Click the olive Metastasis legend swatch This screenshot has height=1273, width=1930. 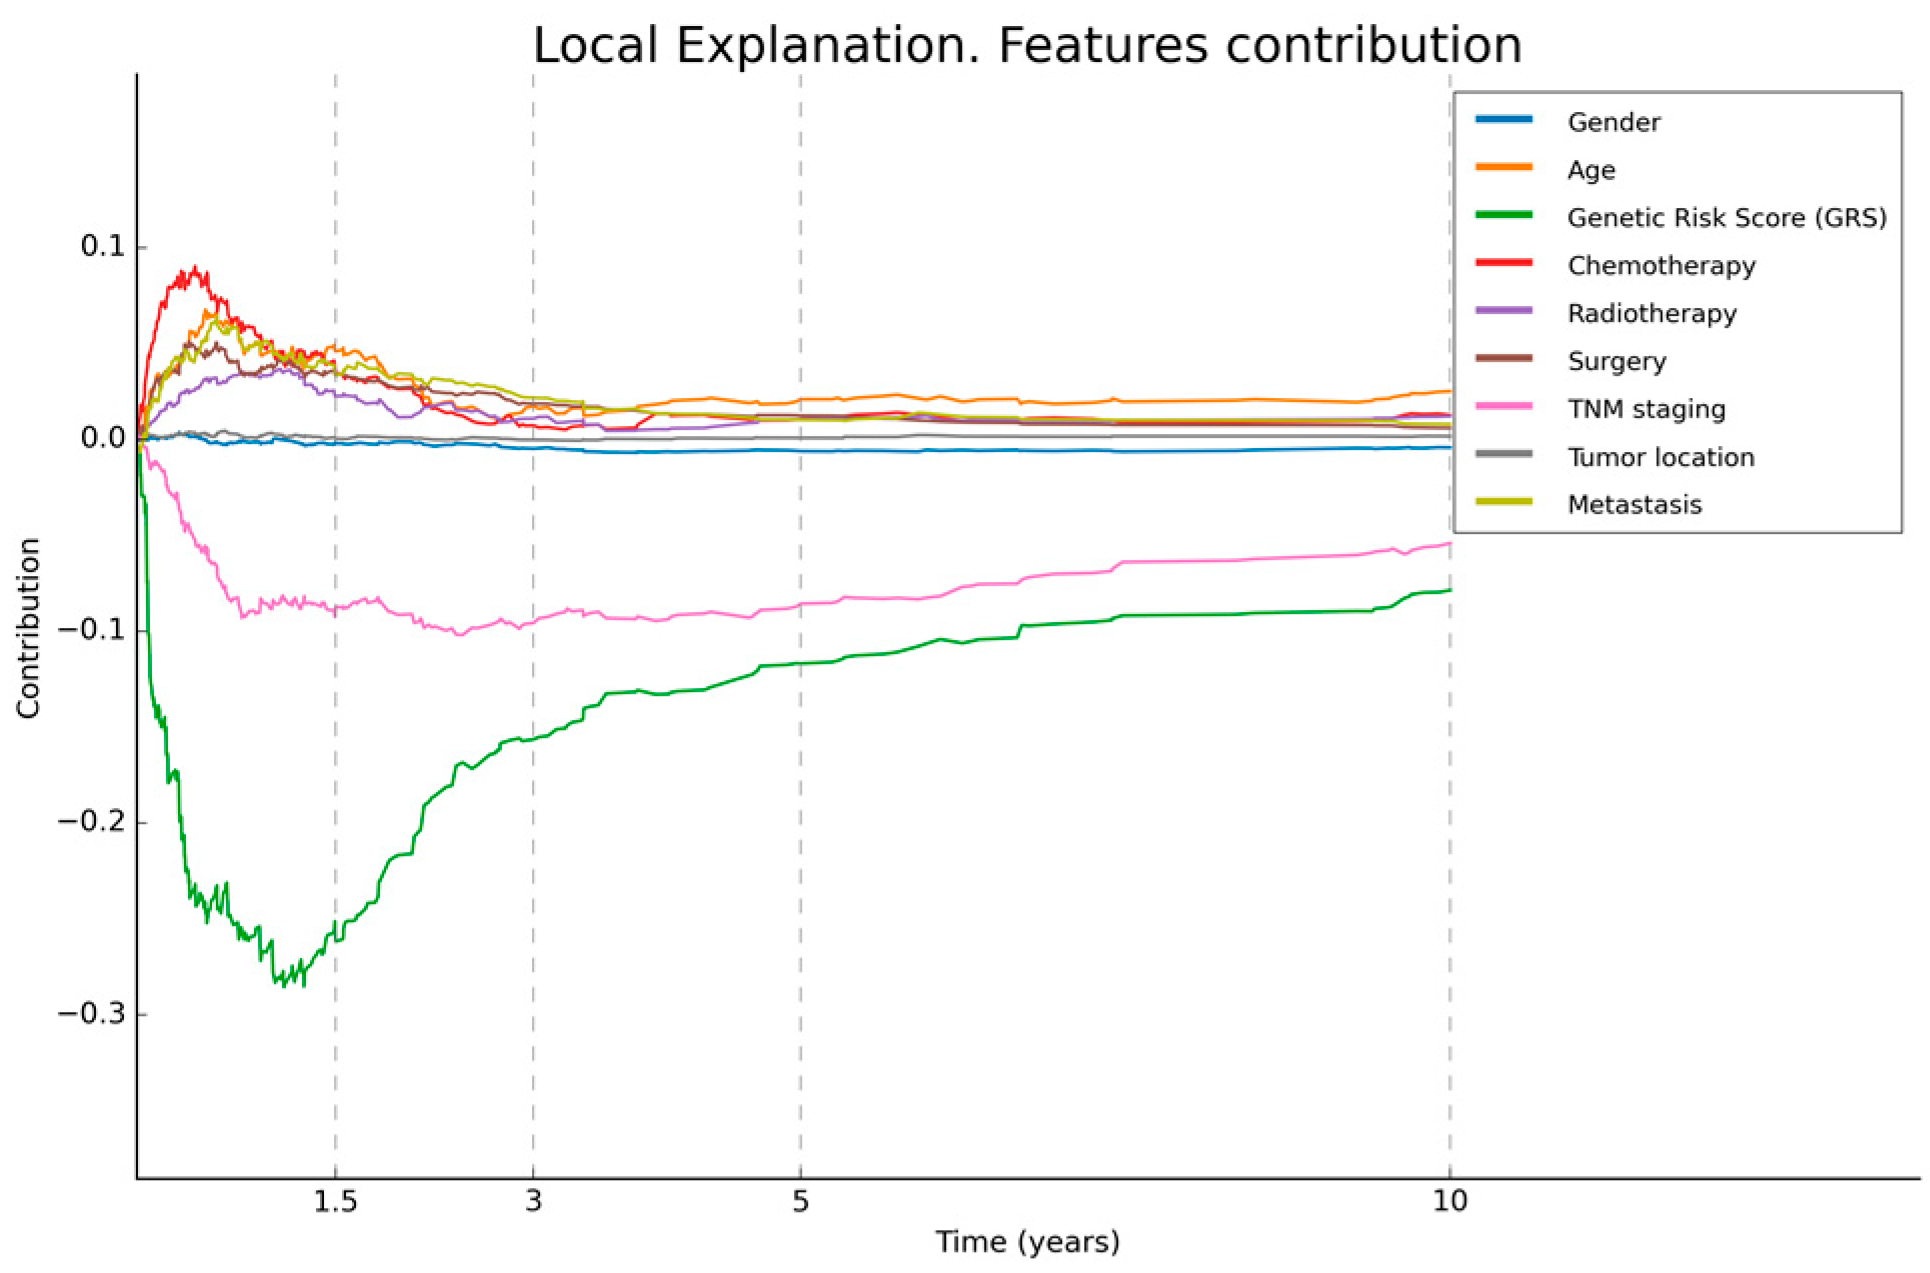[x=1503, y=502]
